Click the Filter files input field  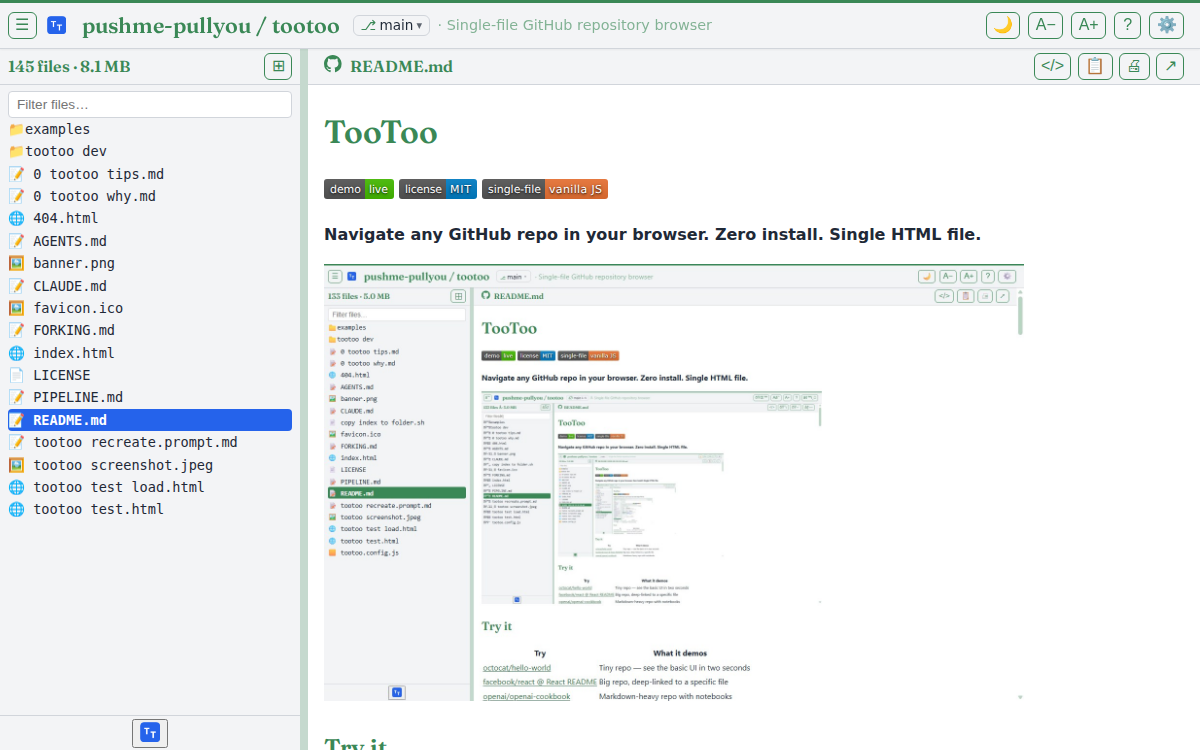150,104
